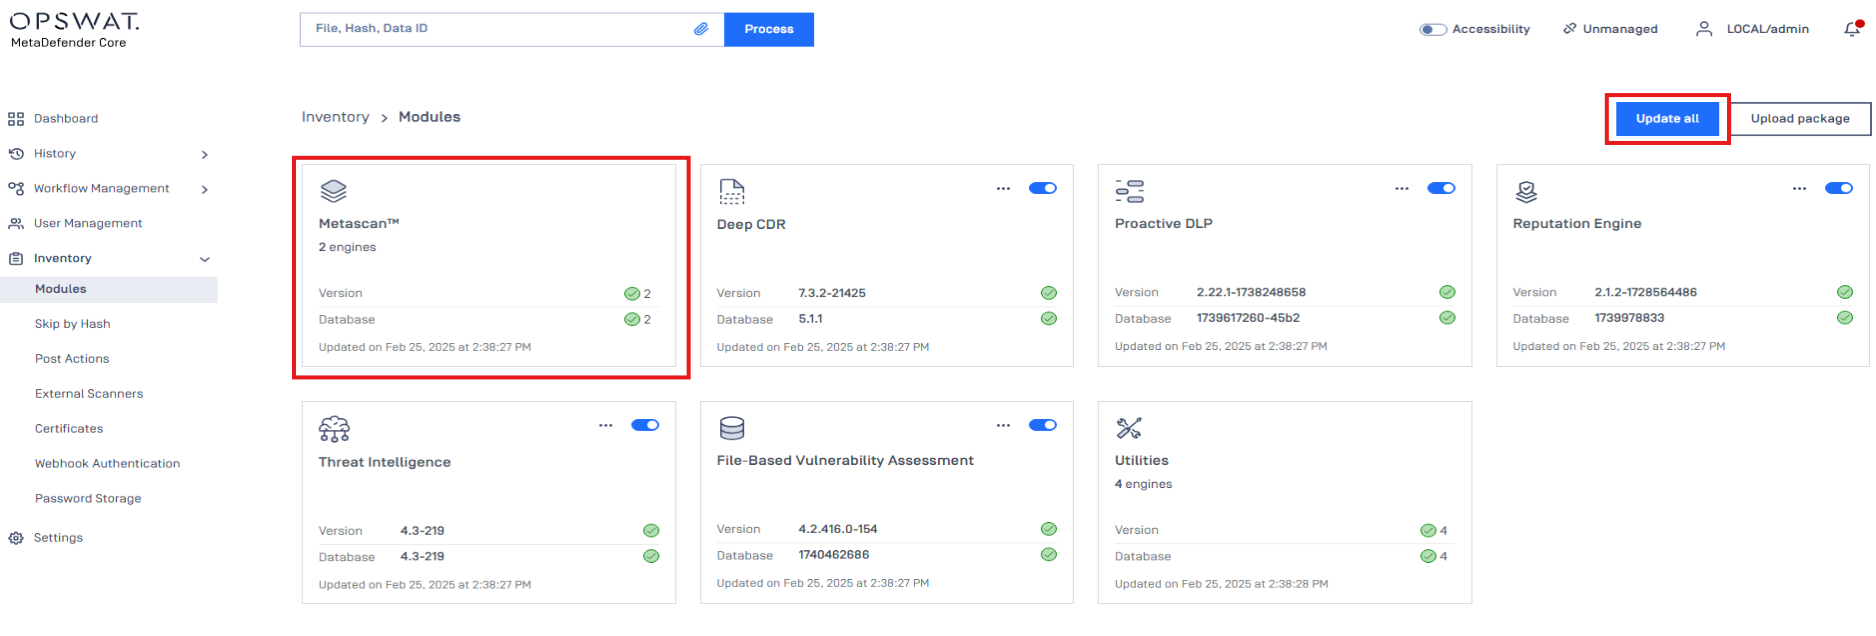Open Skip by Hash
The height and width of the screenshot is (636, 1876).
click(73, 324)
